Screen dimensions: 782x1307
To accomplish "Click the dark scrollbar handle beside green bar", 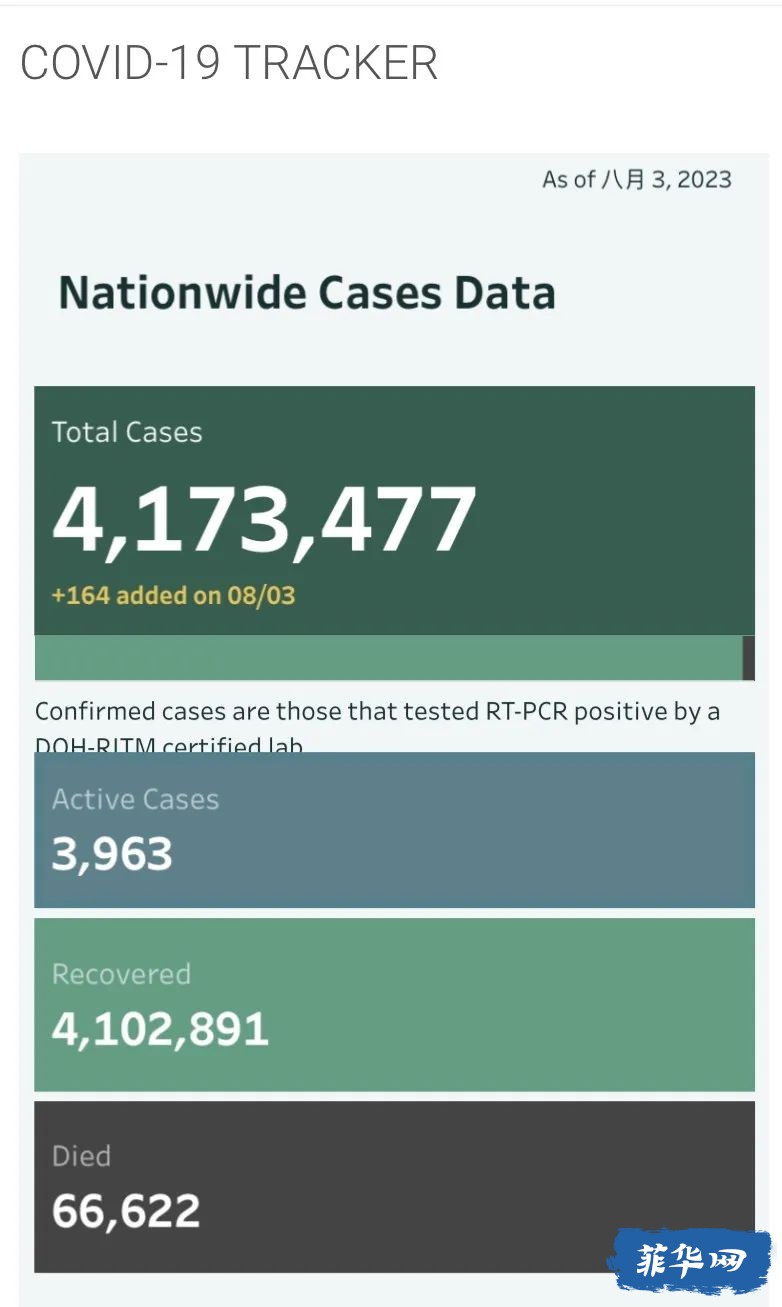I will (749, 658).
